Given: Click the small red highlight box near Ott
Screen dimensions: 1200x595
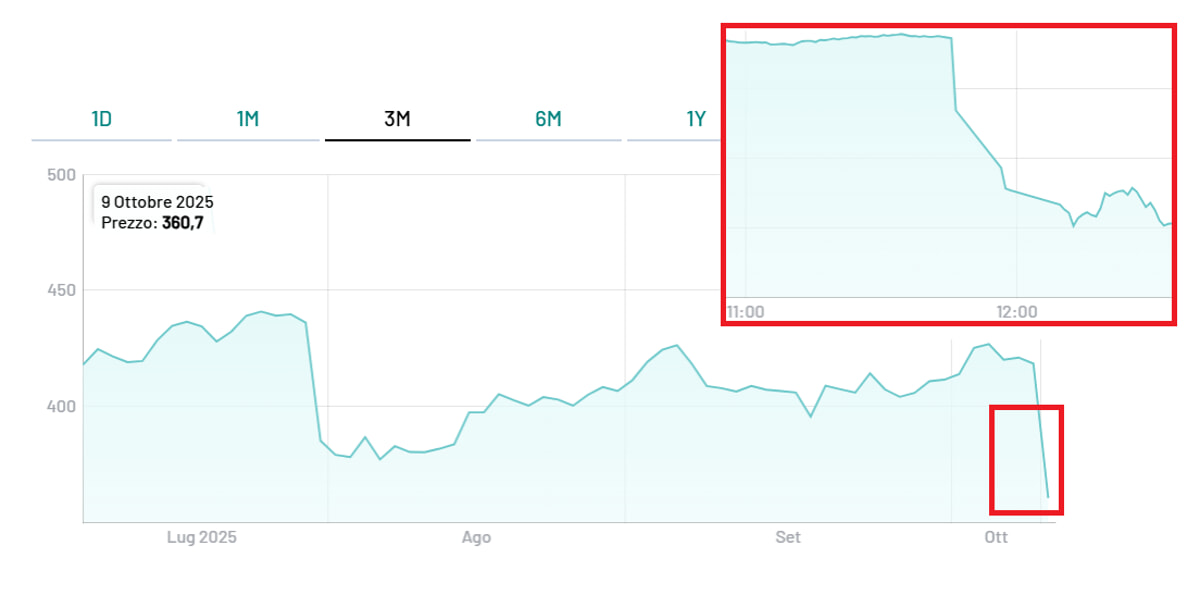Looking at the screenshot, I should (1026, 460).
